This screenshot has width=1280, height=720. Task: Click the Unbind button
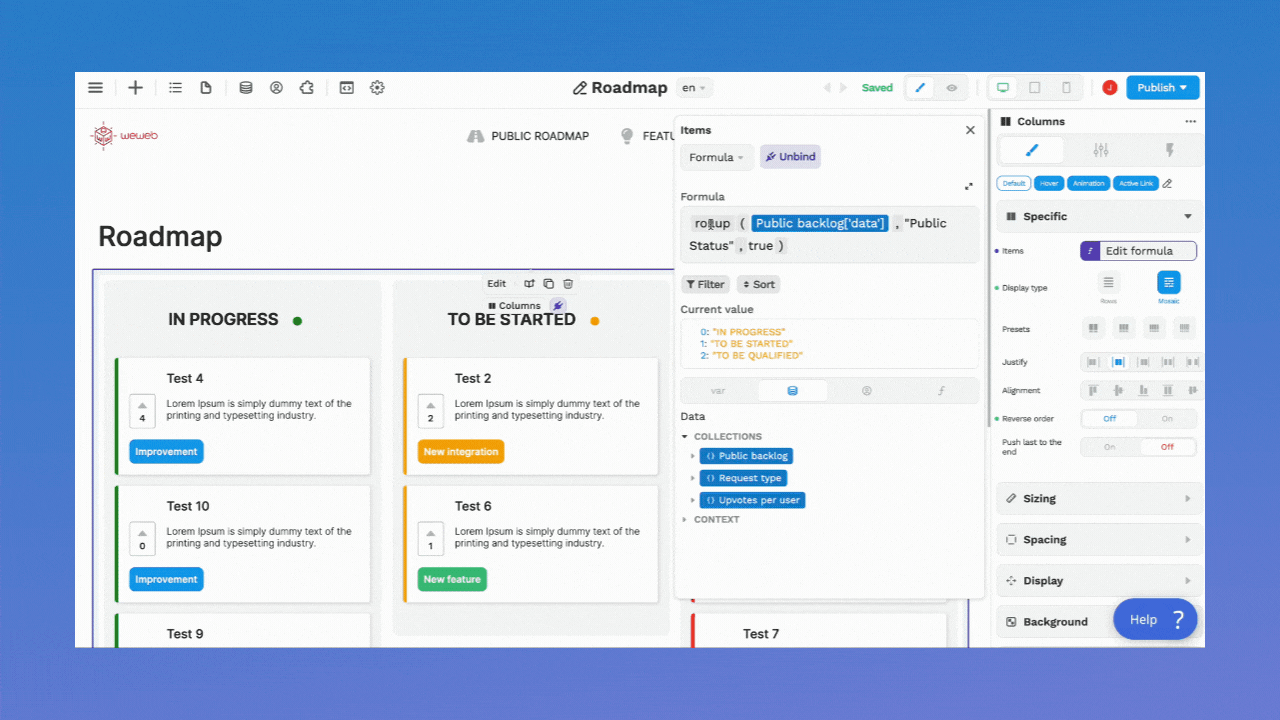790,157
